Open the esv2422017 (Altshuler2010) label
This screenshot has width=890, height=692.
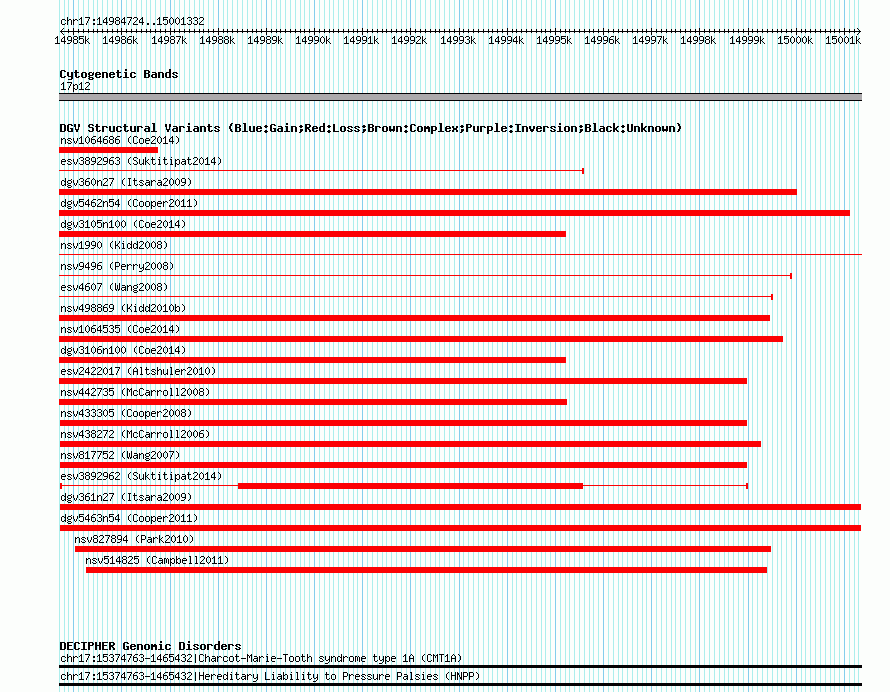pyautogui.click(x=138, y=371)
